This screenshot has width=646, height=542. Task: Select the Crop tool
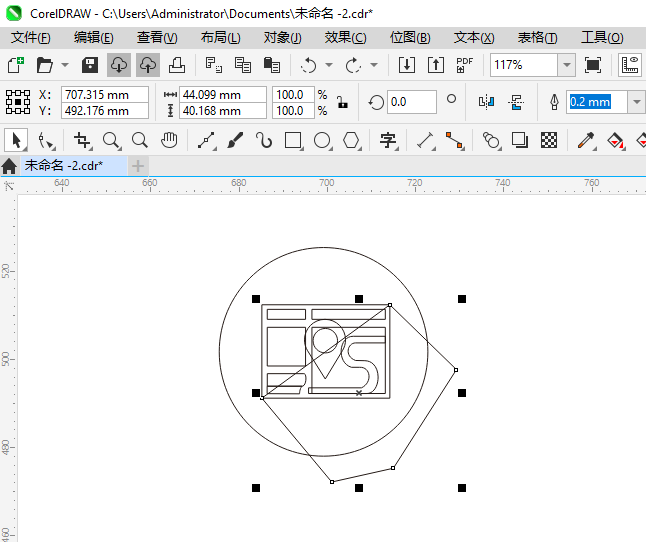click(83, 140)
